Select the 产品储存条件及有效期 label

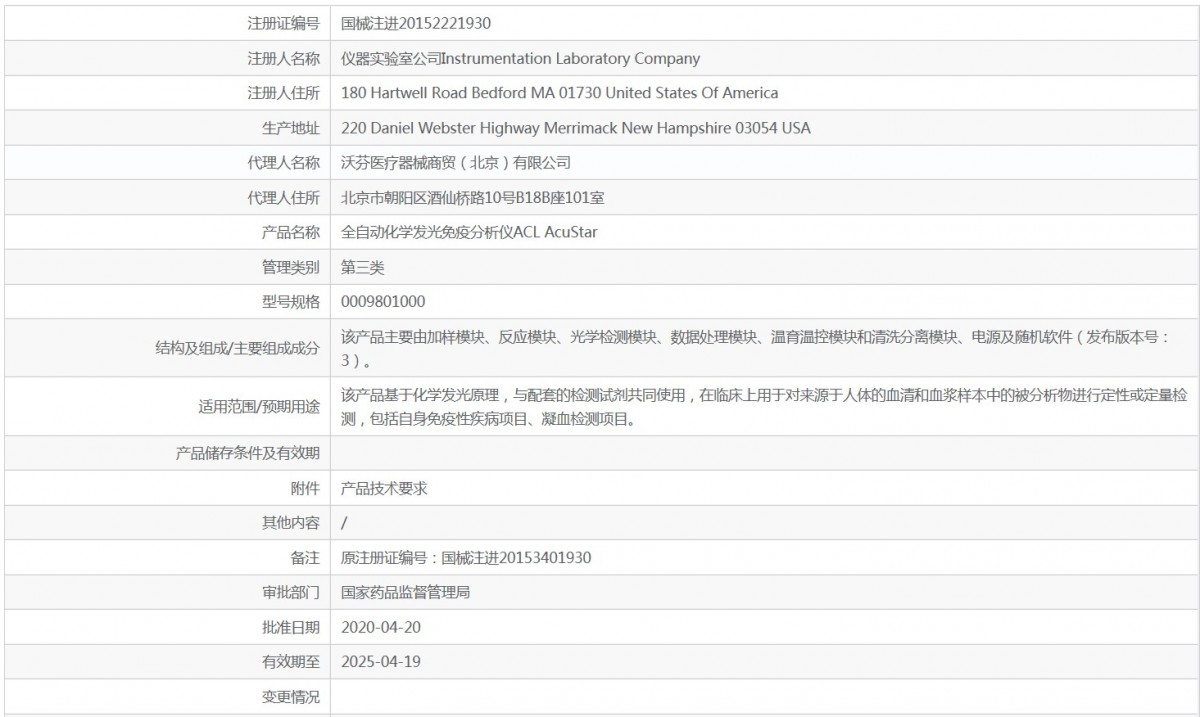point(248,454)
